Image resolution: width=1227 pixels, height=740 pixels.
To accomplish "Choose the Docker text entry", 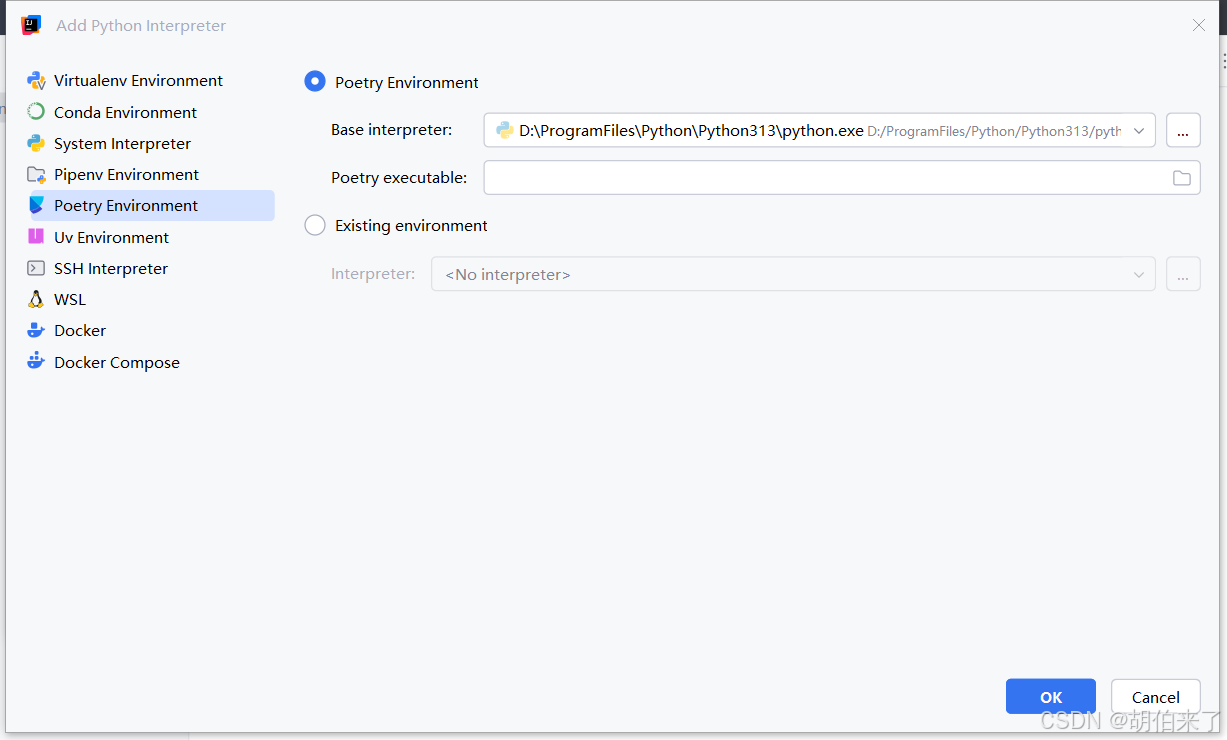I will coord(80,330).
